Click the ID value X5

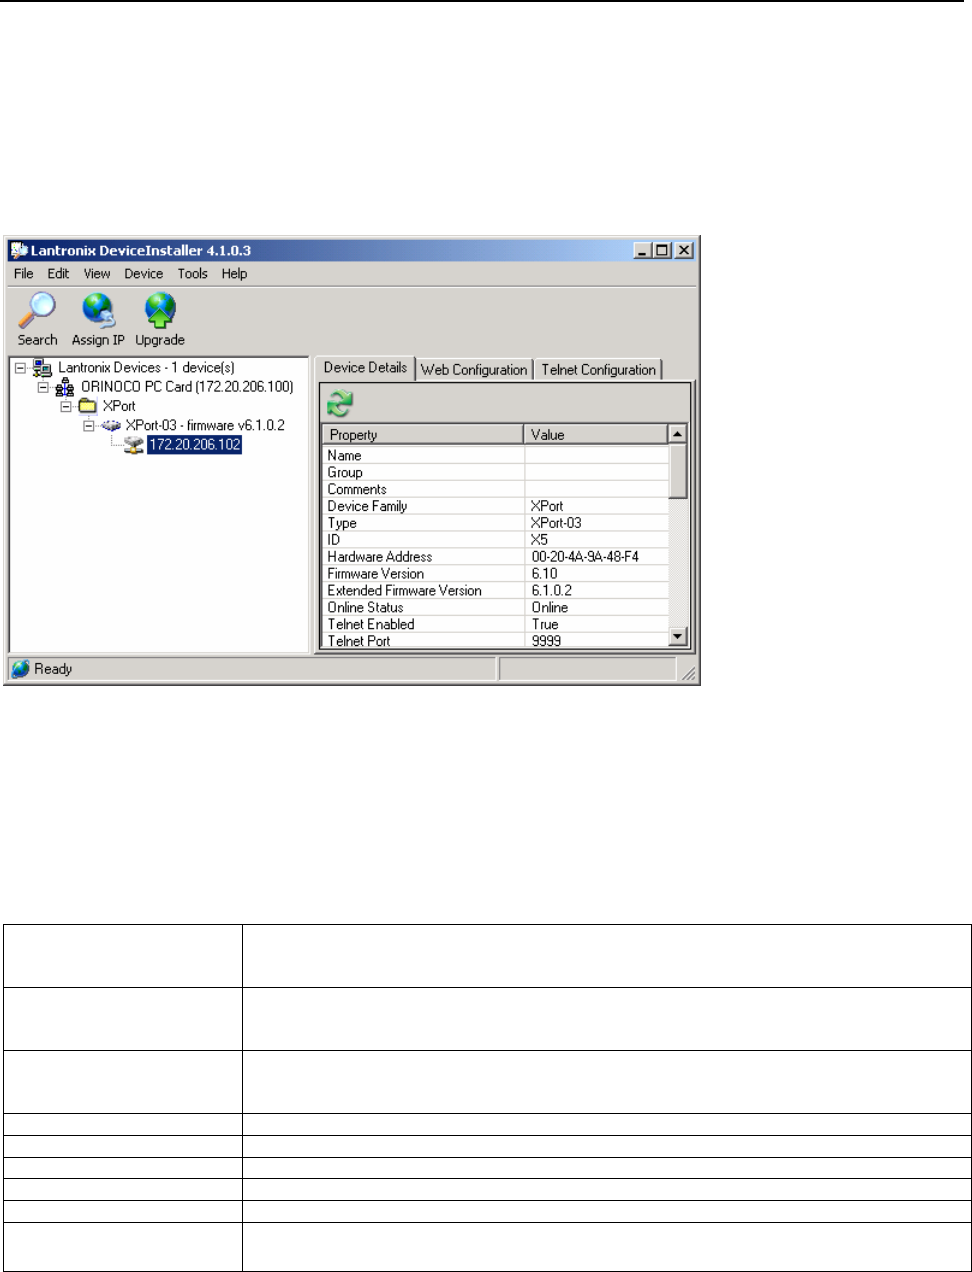539,540
